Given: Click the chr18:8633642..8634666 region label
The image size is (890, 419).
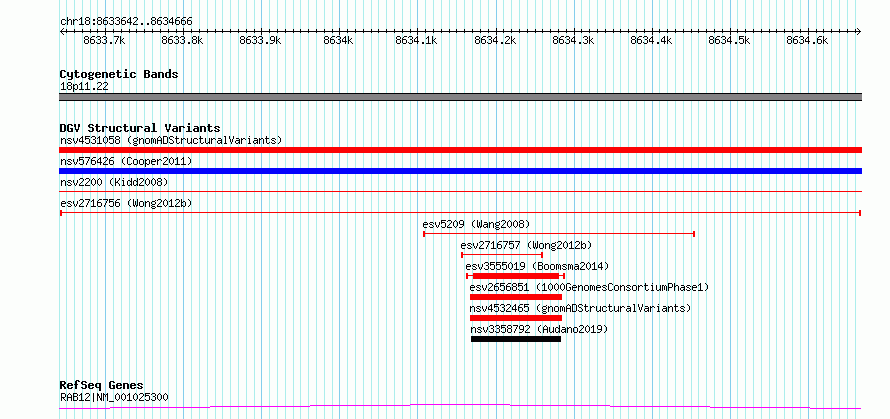Looking at the screenshot, I should [126, 22].
